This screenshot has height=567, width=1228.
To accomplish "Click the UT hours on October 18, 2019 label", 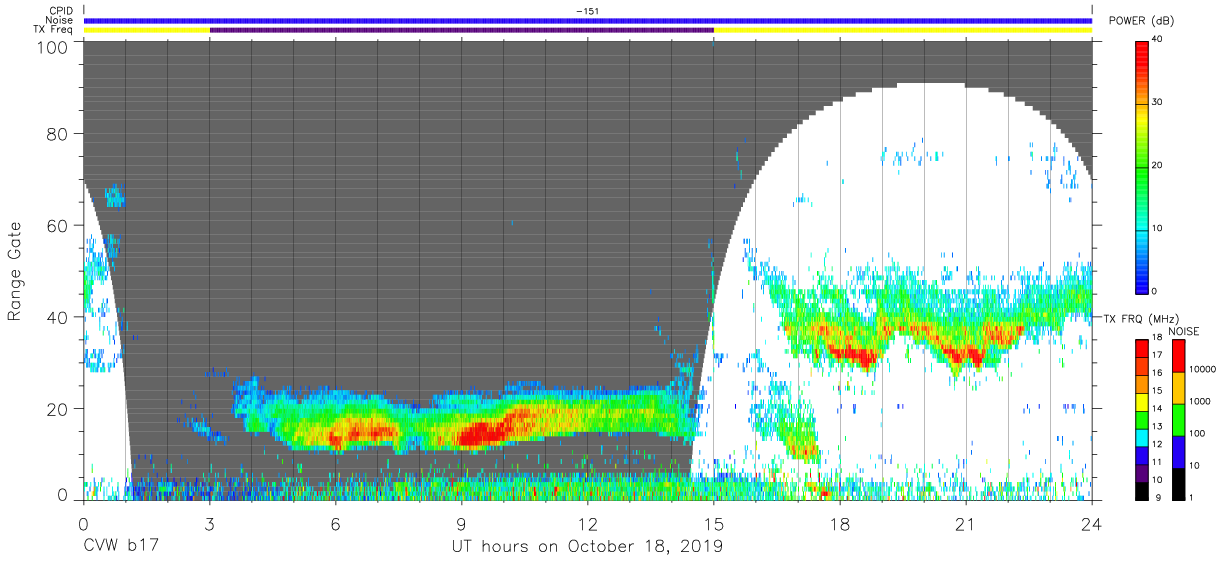I will pos(587,547).
